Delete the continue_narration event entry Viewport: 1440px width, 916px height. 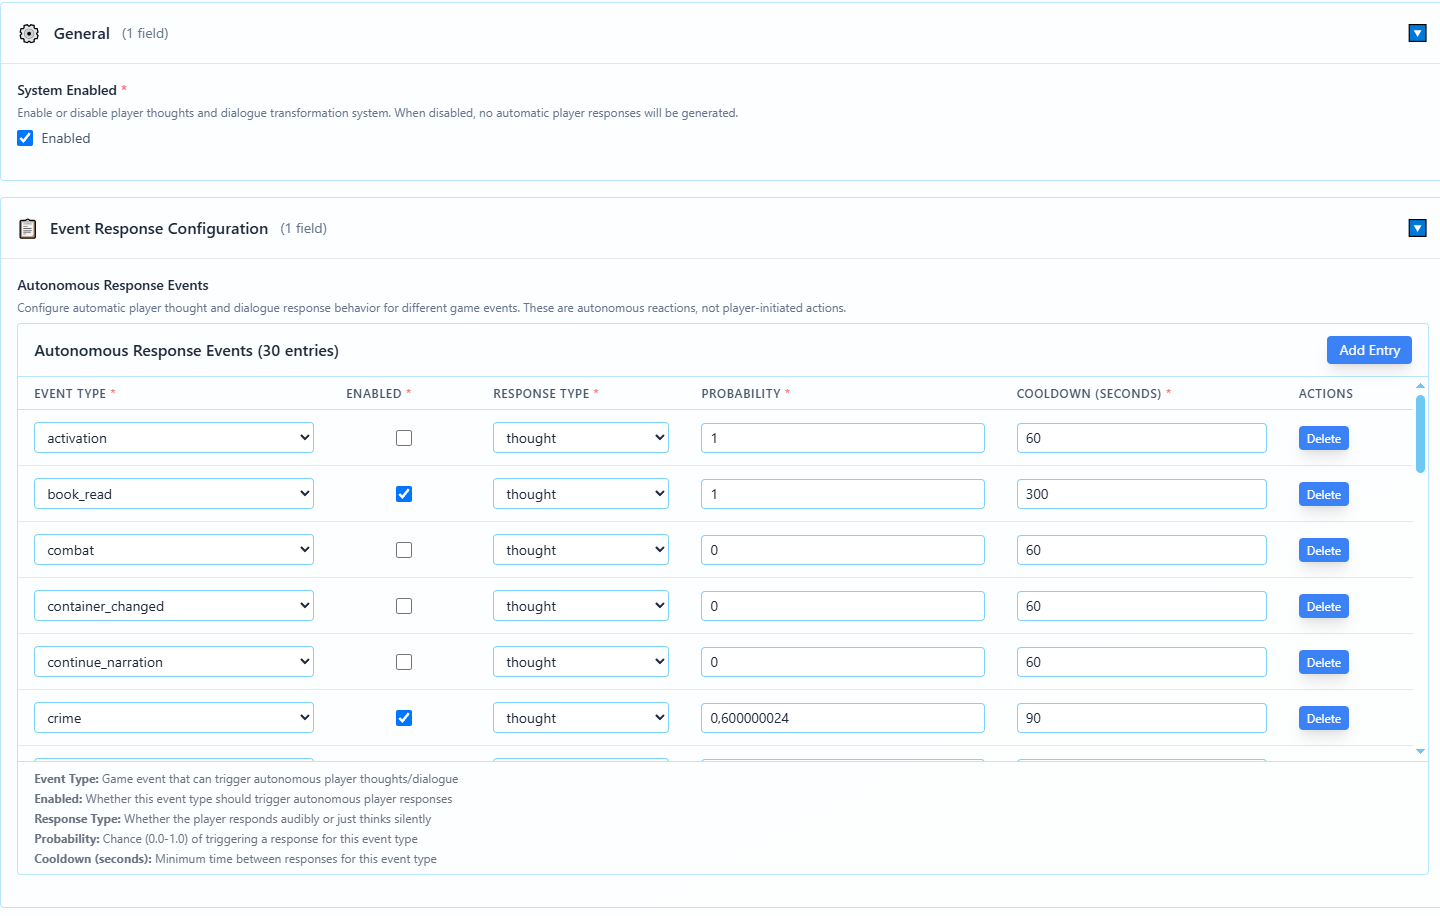point(1323,663)
